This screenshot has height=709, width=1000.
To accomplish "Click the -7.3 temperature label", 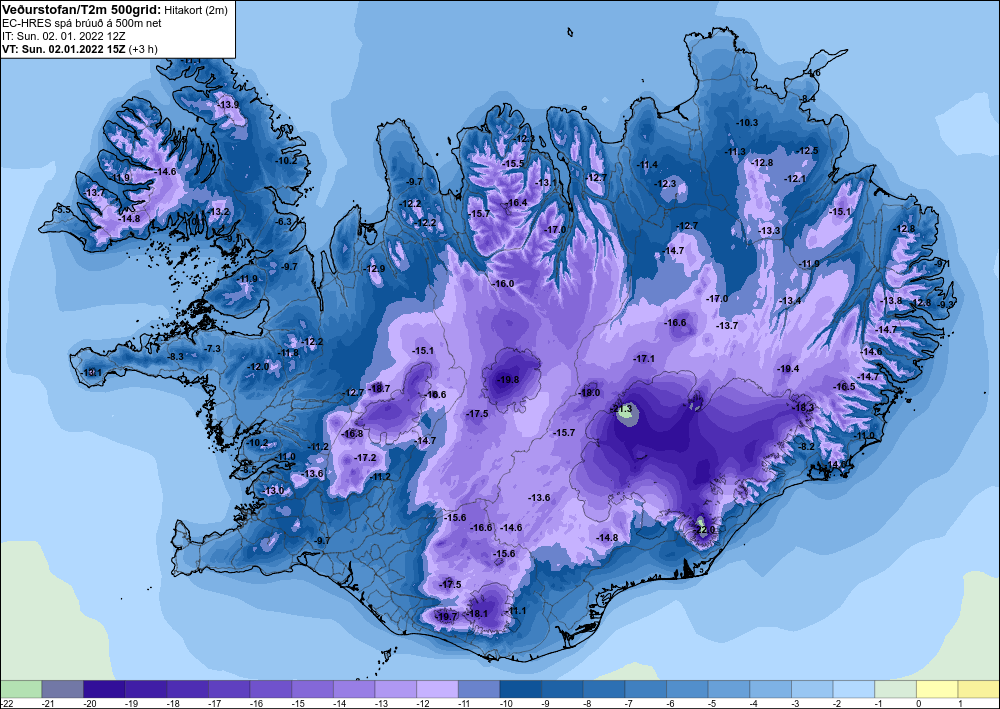I will (212, 349).
